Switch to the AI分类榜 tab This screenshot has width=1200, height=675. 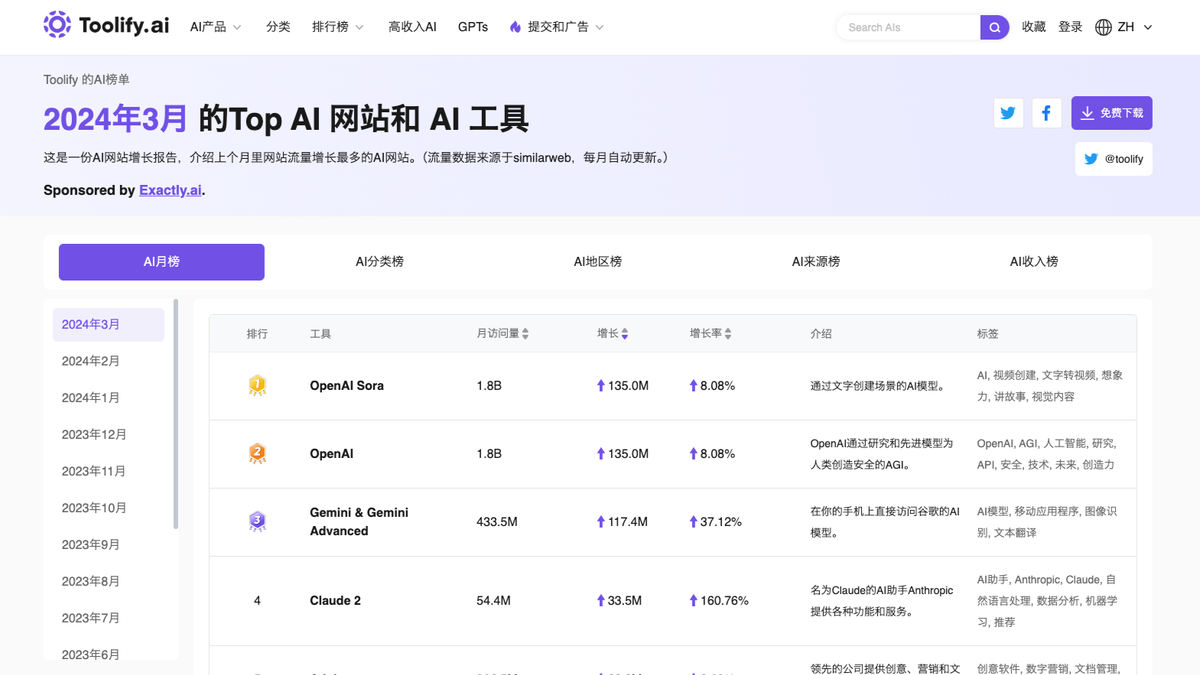(x=380, y=262)
